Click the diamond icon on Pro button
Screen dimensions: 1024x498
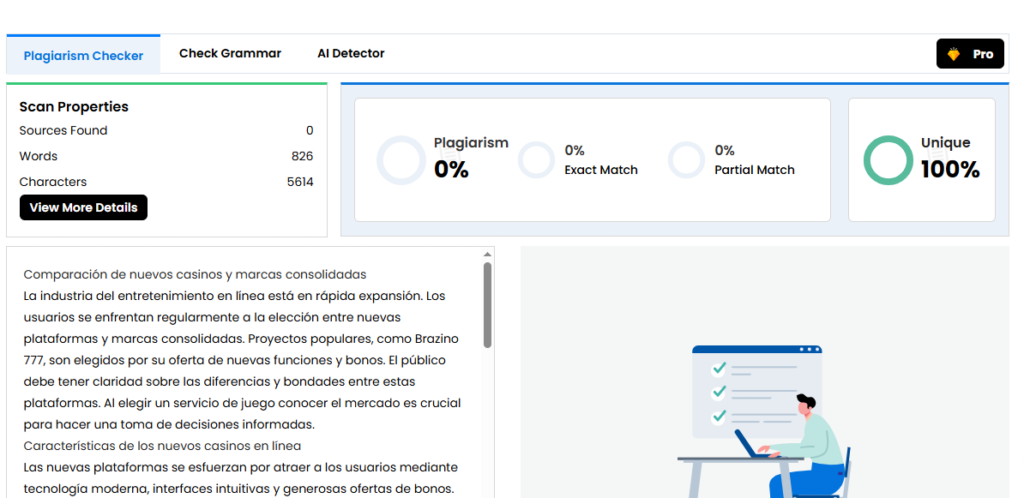pyautogui.click(x=953, y=54)
